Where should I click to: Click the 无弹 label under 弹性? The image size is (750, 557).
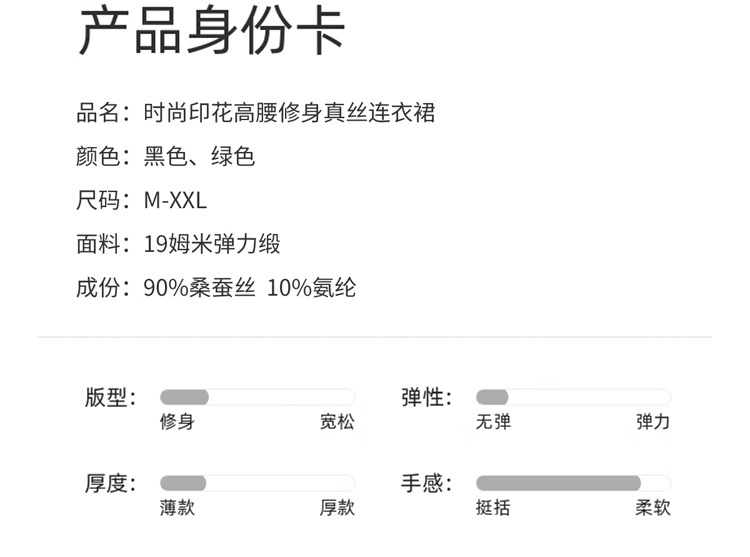(x=493, y=422)
